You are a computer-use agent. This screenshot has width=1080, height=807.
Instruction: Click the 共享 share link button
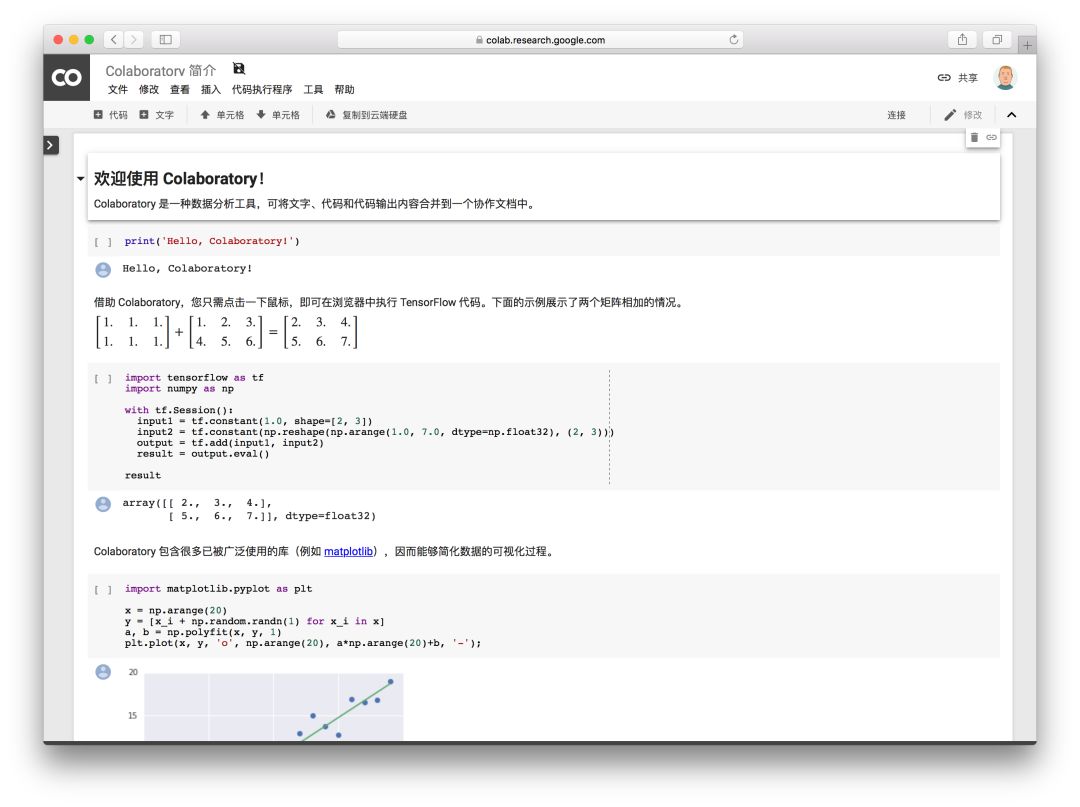(x=957, y=78)
